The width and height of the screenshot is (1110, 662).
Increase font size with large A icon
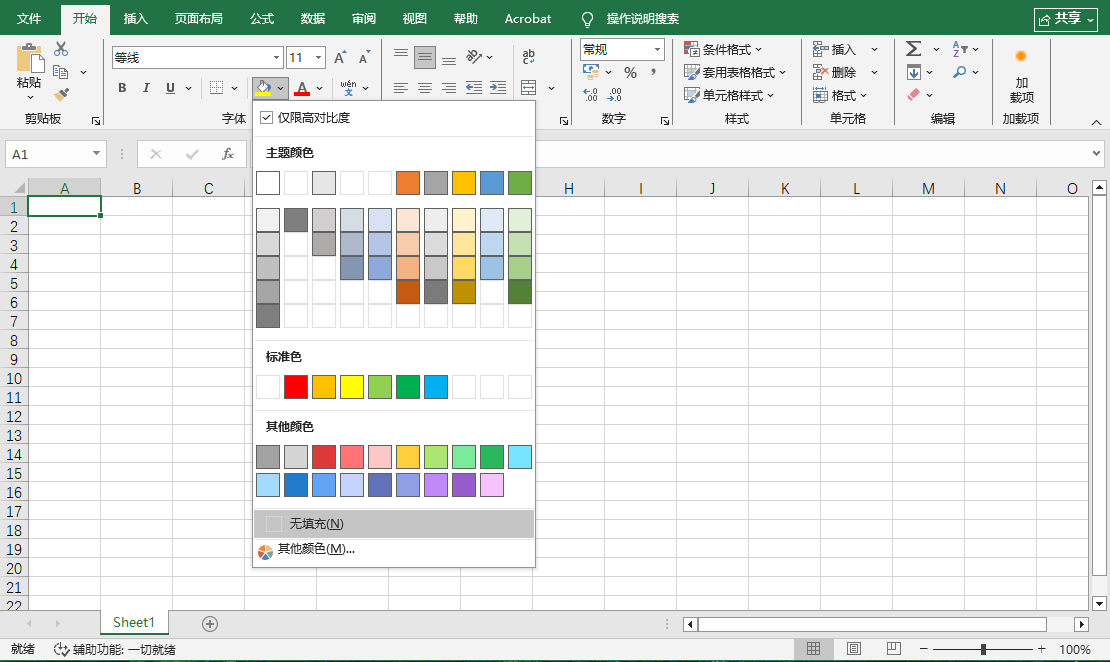[340, 57]
